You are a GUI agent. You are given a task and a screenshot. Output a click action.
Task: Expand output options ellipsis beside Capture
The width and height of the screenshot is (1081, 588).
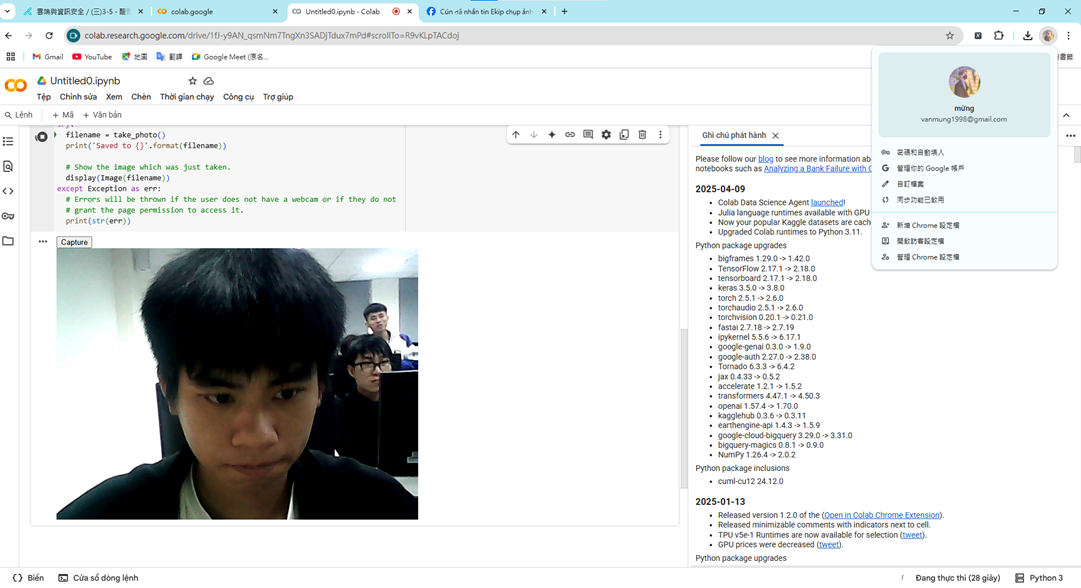(43, 242)
